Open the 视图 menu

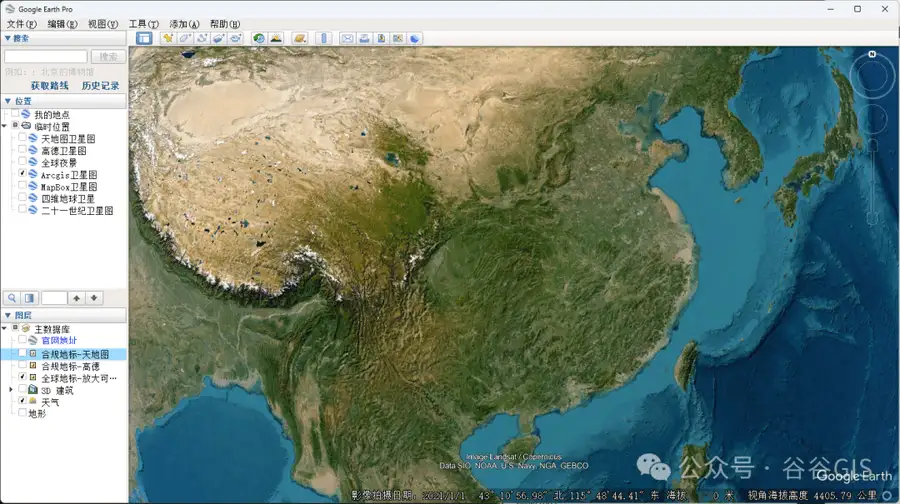[x=103, y=24]
